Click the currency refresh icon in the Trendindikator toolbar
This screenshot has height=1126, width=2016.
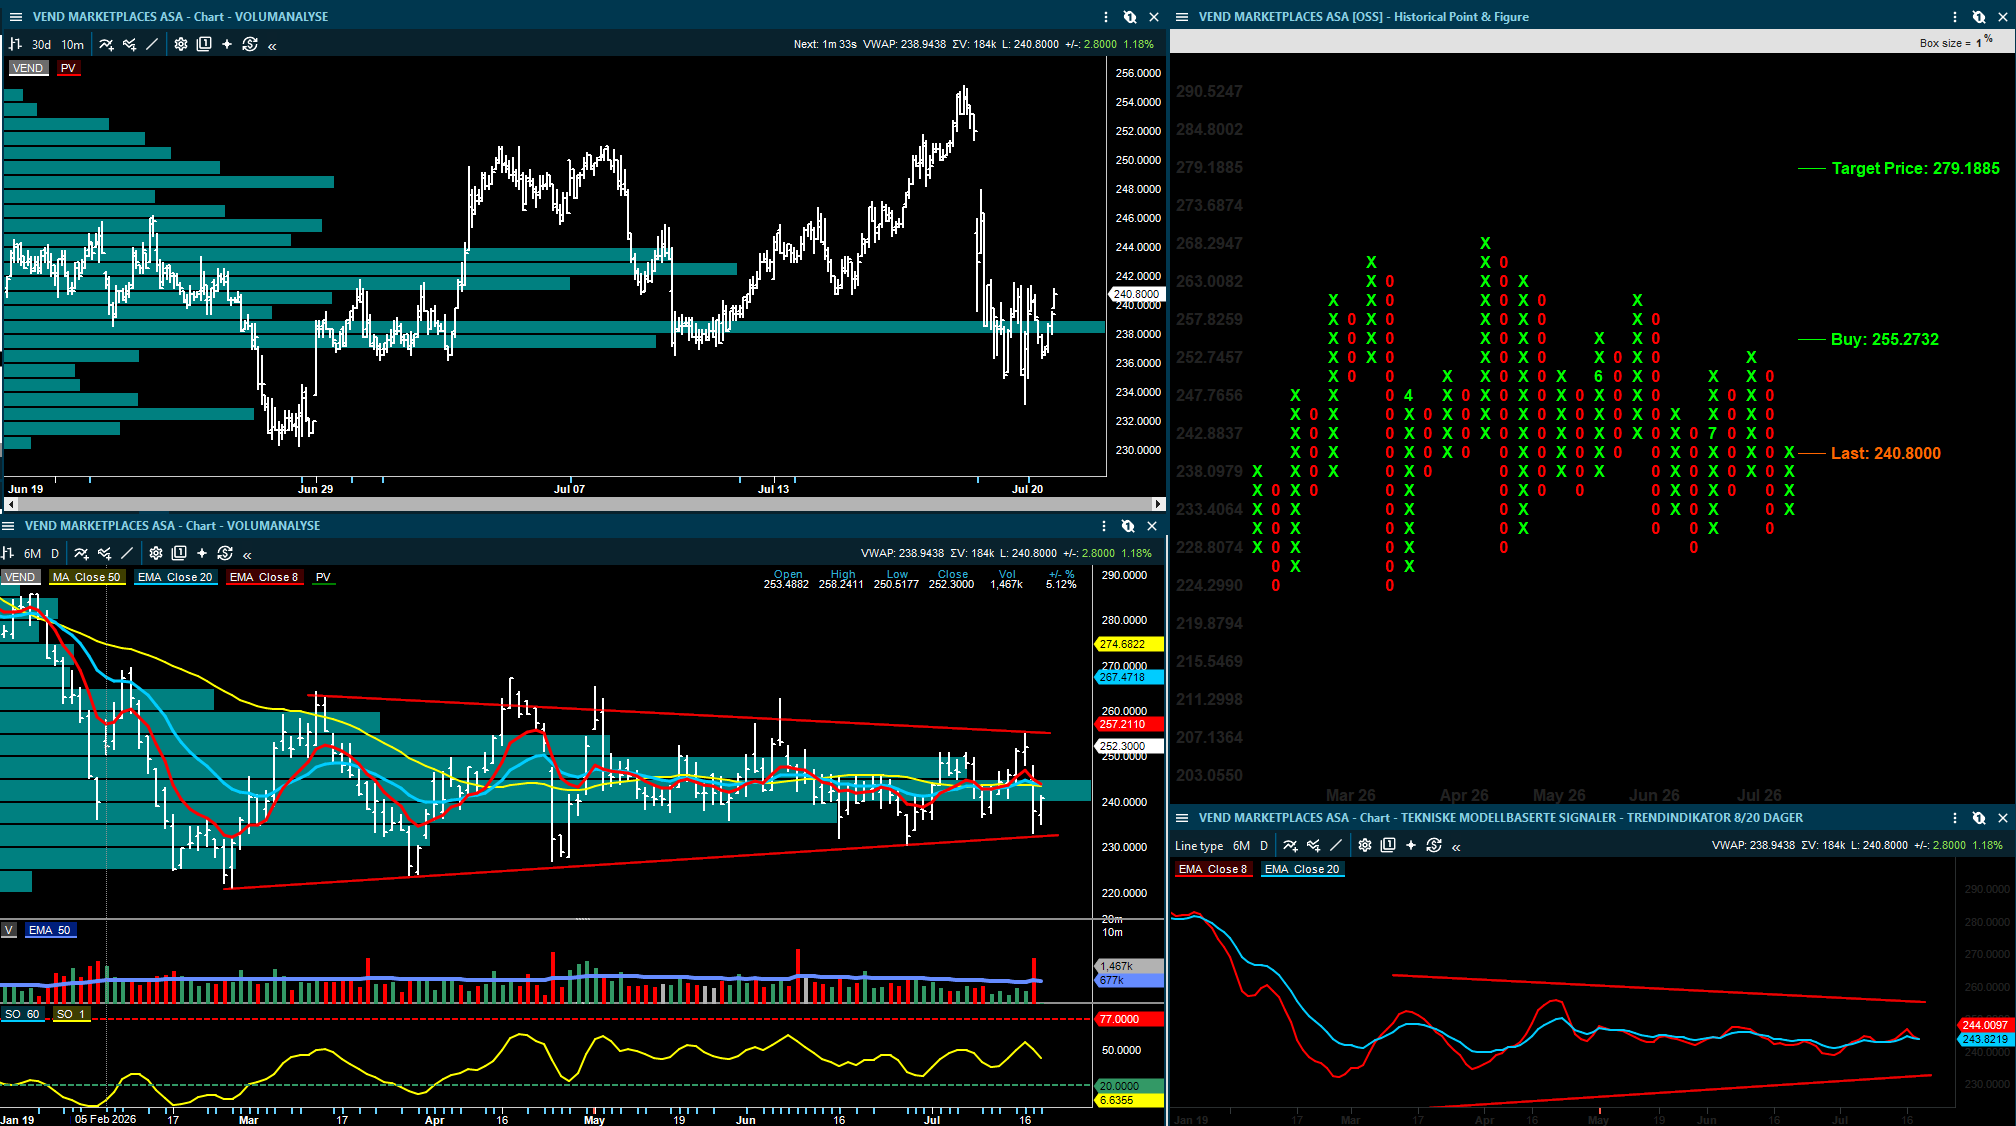(1434, 846)
